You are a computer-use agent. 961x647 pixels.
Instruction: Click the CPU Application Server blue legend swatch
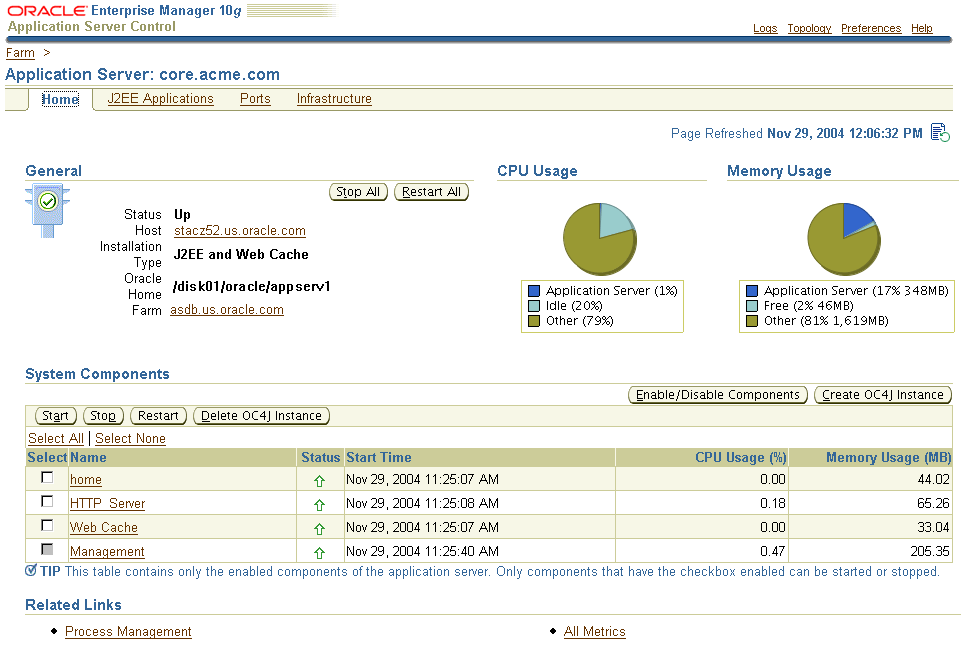pyautogui.click(x=534, y=291)
